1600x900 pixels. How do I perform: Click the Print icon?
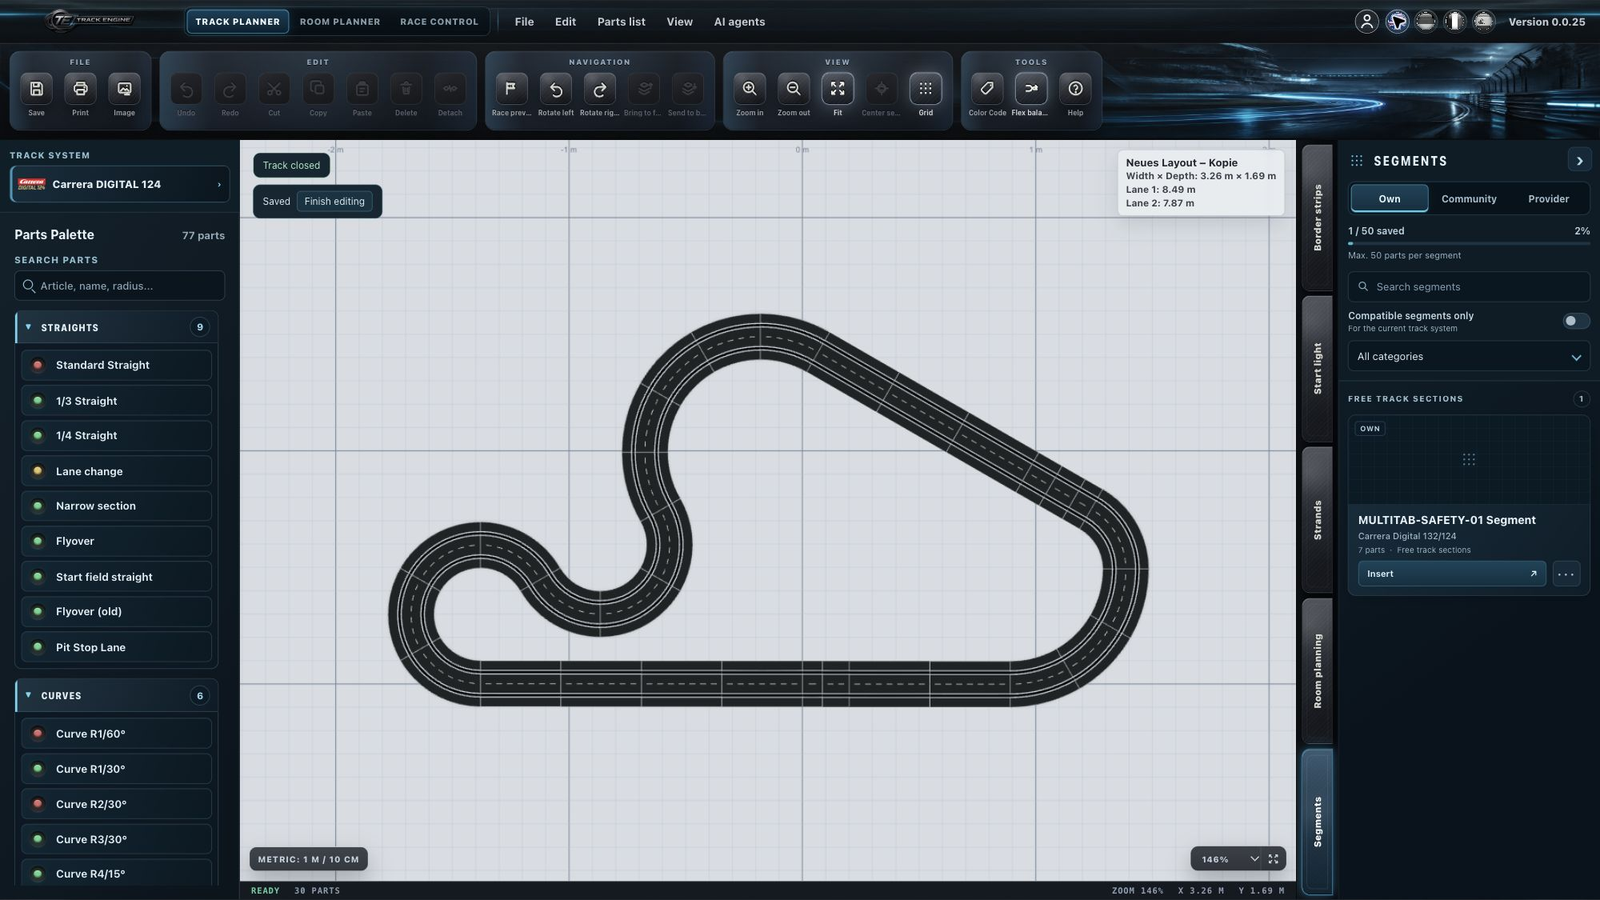pyautogui.click(x=80, y=89)
